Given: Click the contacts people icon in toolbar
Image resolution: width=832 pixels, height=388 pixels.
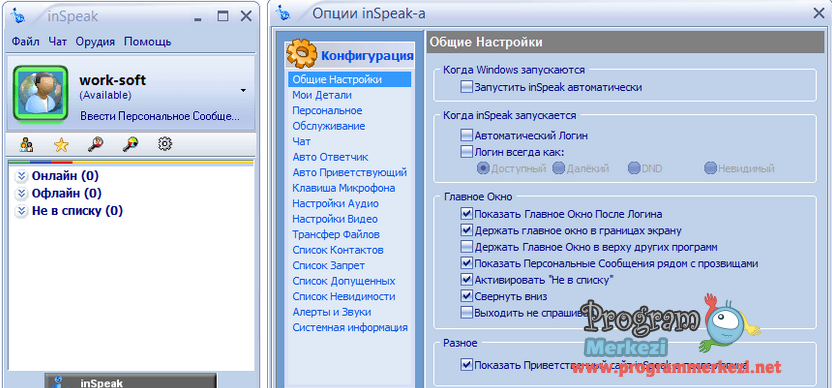Looking at the screenshot, I should pyautogui.click(x=27, y=144).
